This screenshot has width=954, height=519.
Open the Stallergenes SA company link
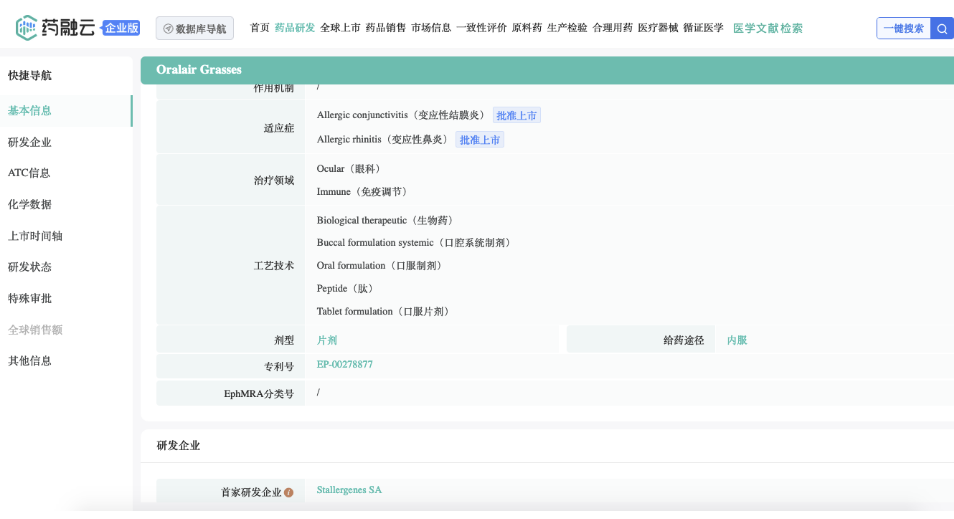[x=349, y=490]
